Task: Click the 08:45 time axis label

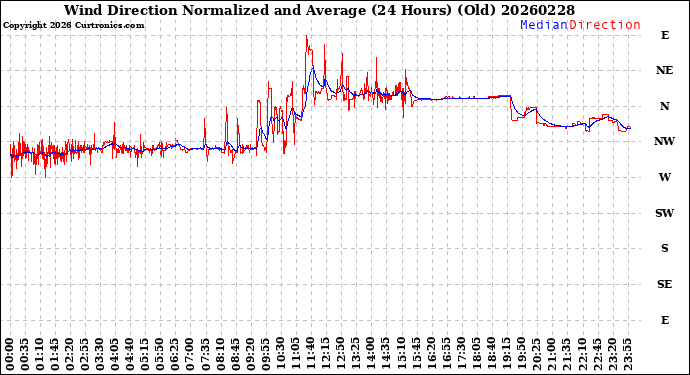Action: click(x=235, y=355)
